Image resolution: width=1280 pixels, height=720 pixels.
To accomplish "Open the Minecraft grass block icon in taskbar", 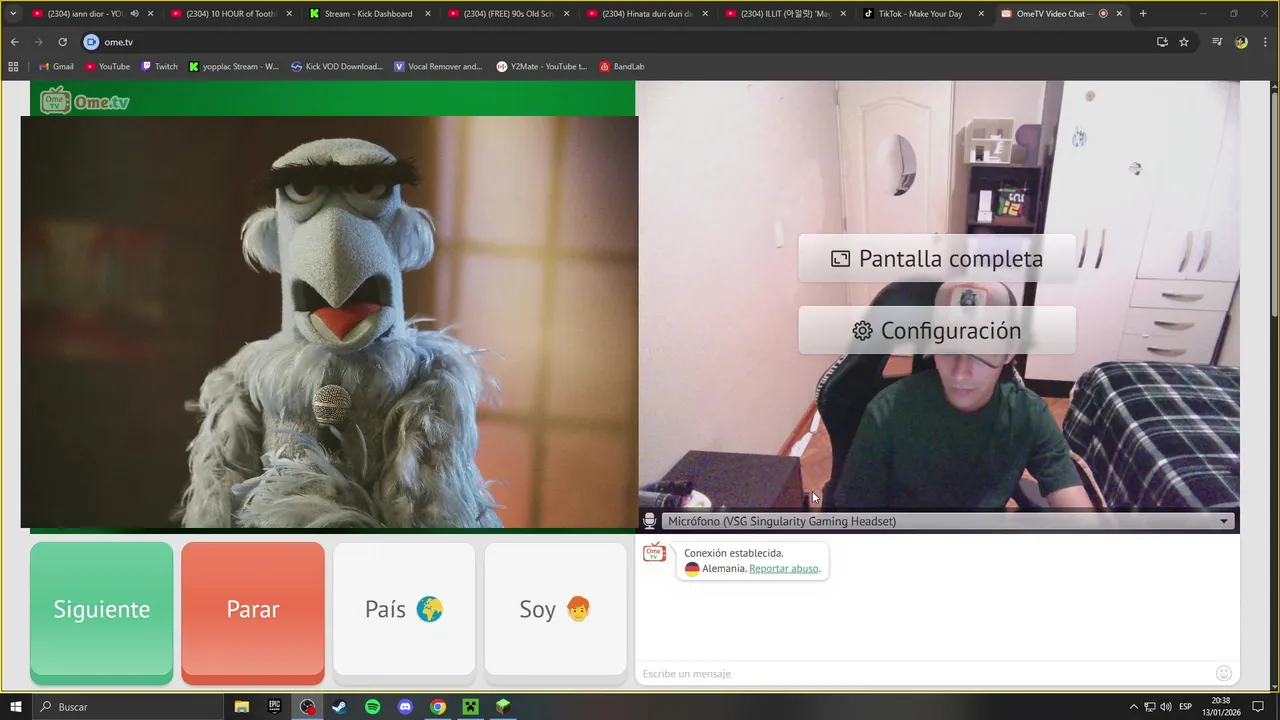I will (x=503, y=707).
